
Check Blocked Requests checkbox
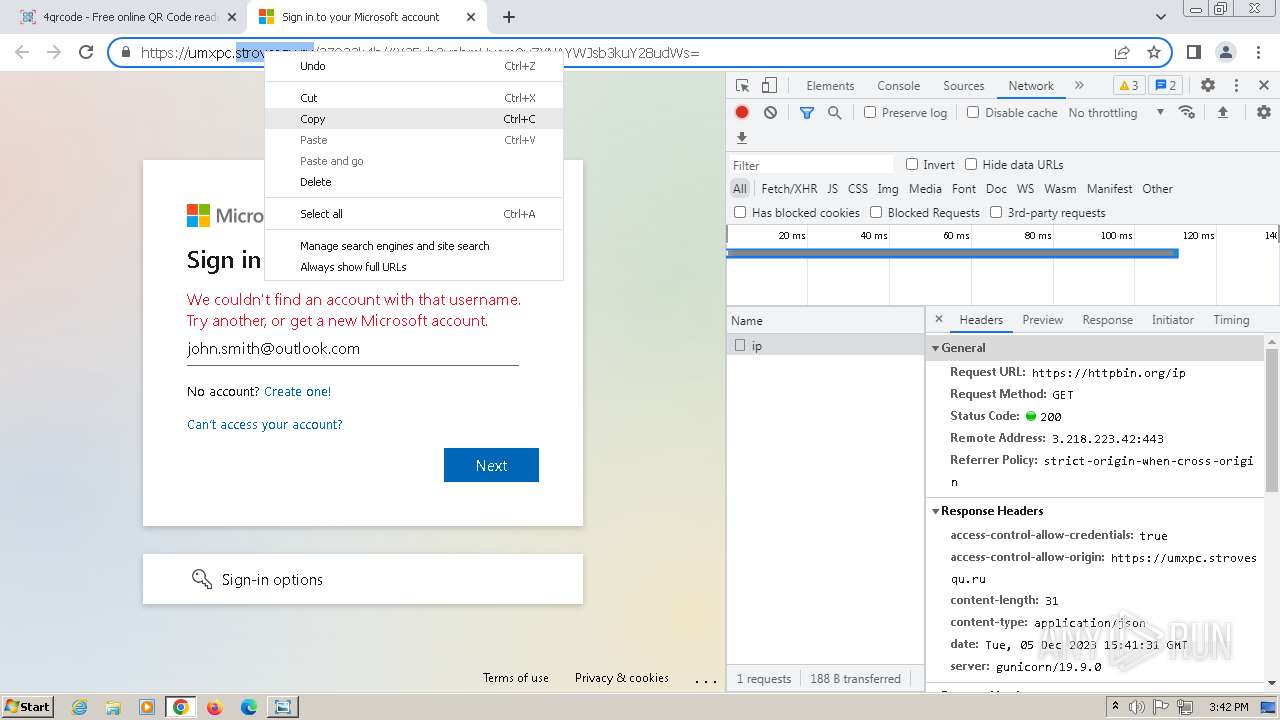pos(876,212)
